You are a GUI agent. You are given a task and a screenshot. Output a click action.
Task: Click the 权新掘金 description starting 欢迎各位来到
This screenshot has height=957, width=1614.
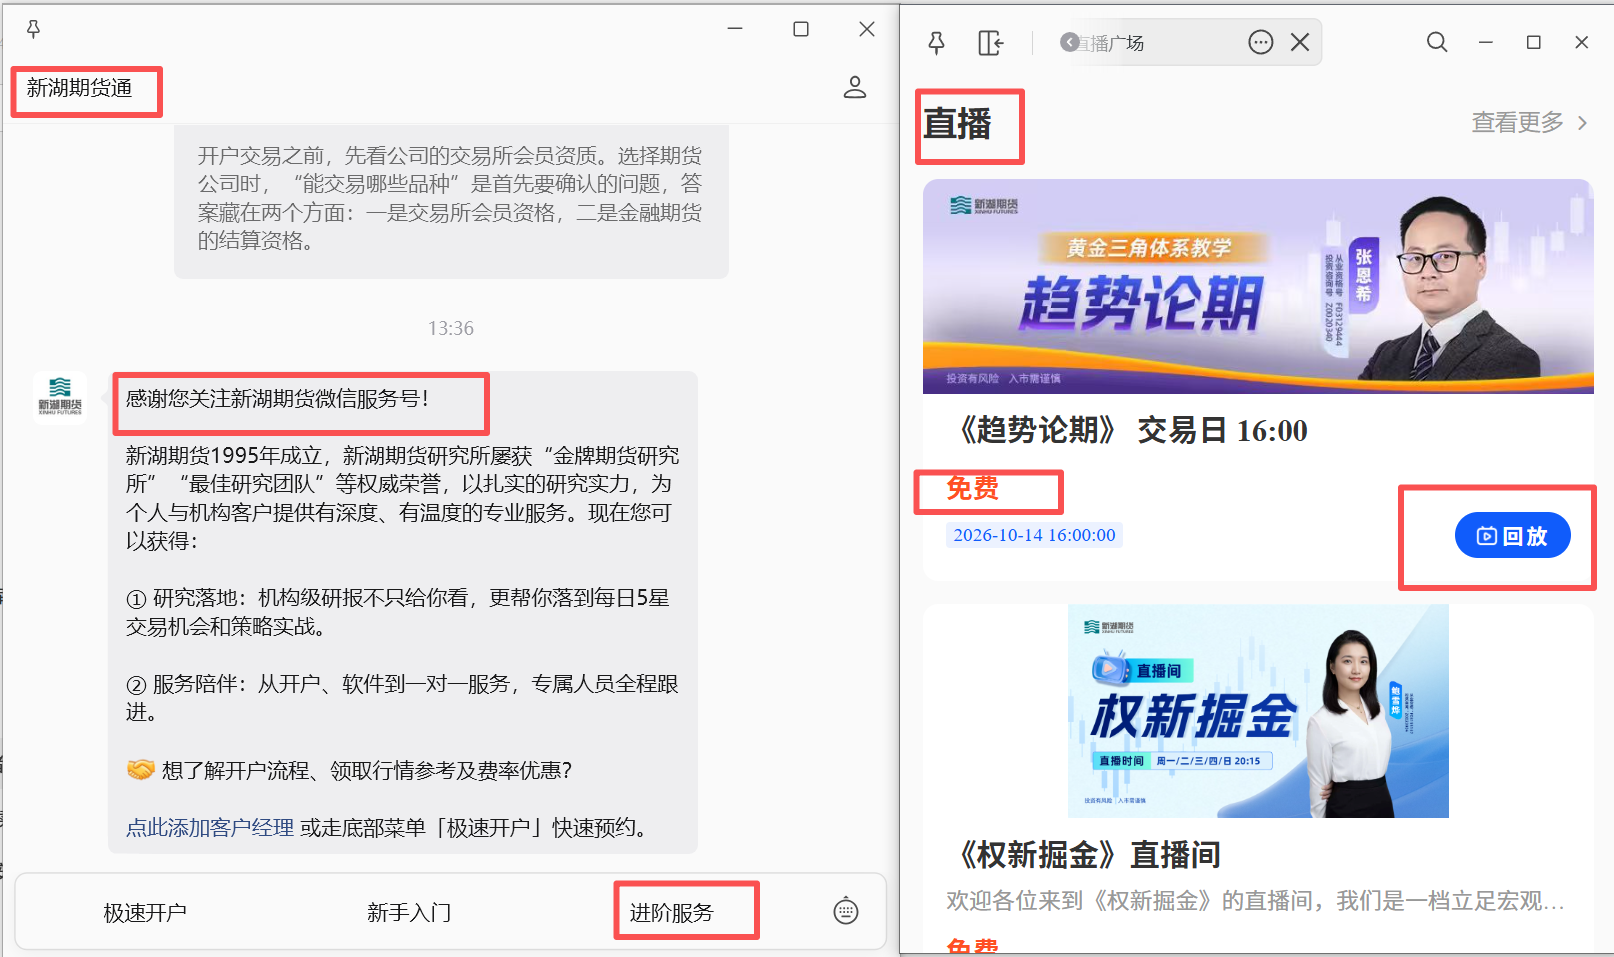pyautogui.click(x=1255, y=901)
